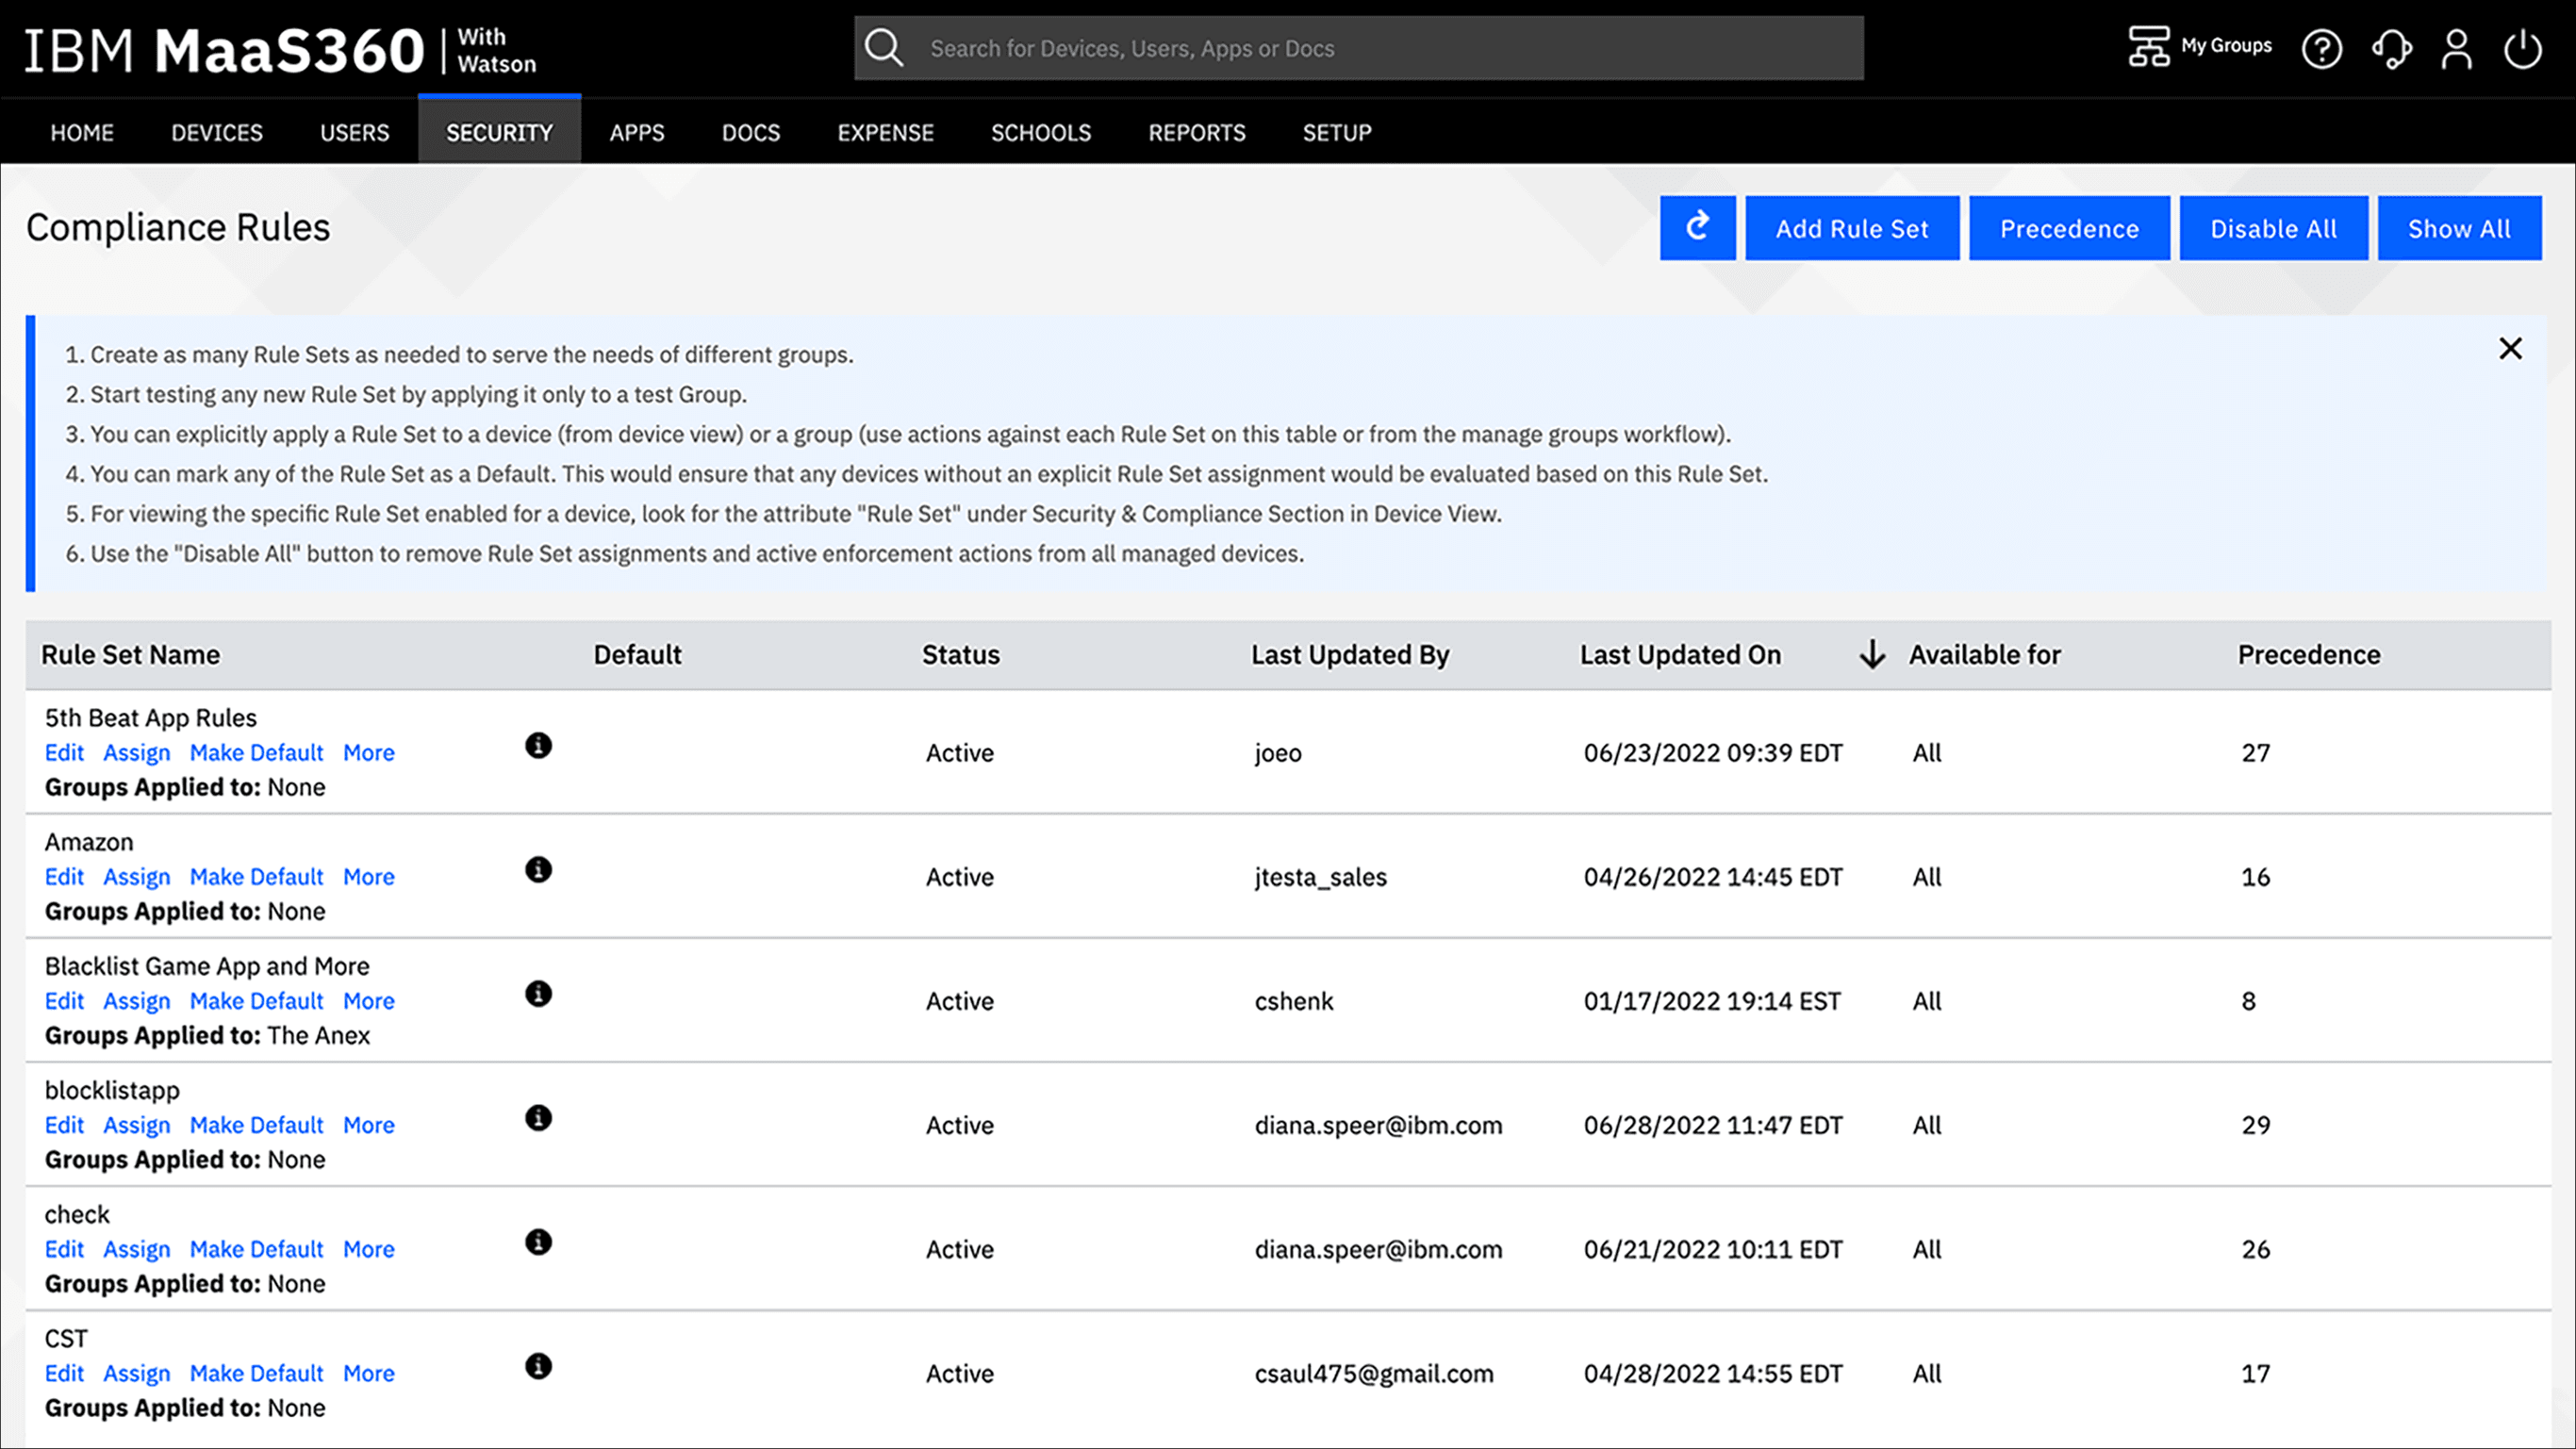The width and height of the screenshot is (2576, 1449).
Task: Open the help question mark icon
Action: 2321,48
